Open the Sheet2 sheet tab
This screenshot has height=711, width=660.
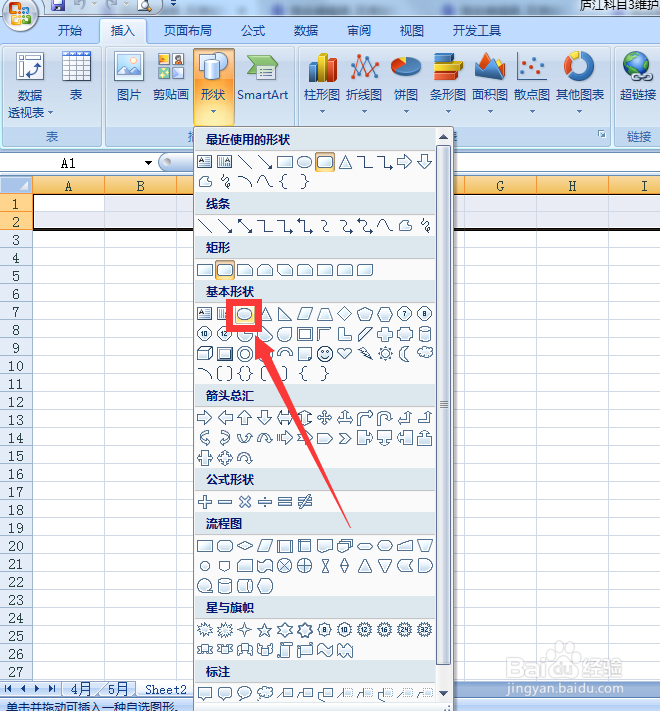(x=166, y=689)
